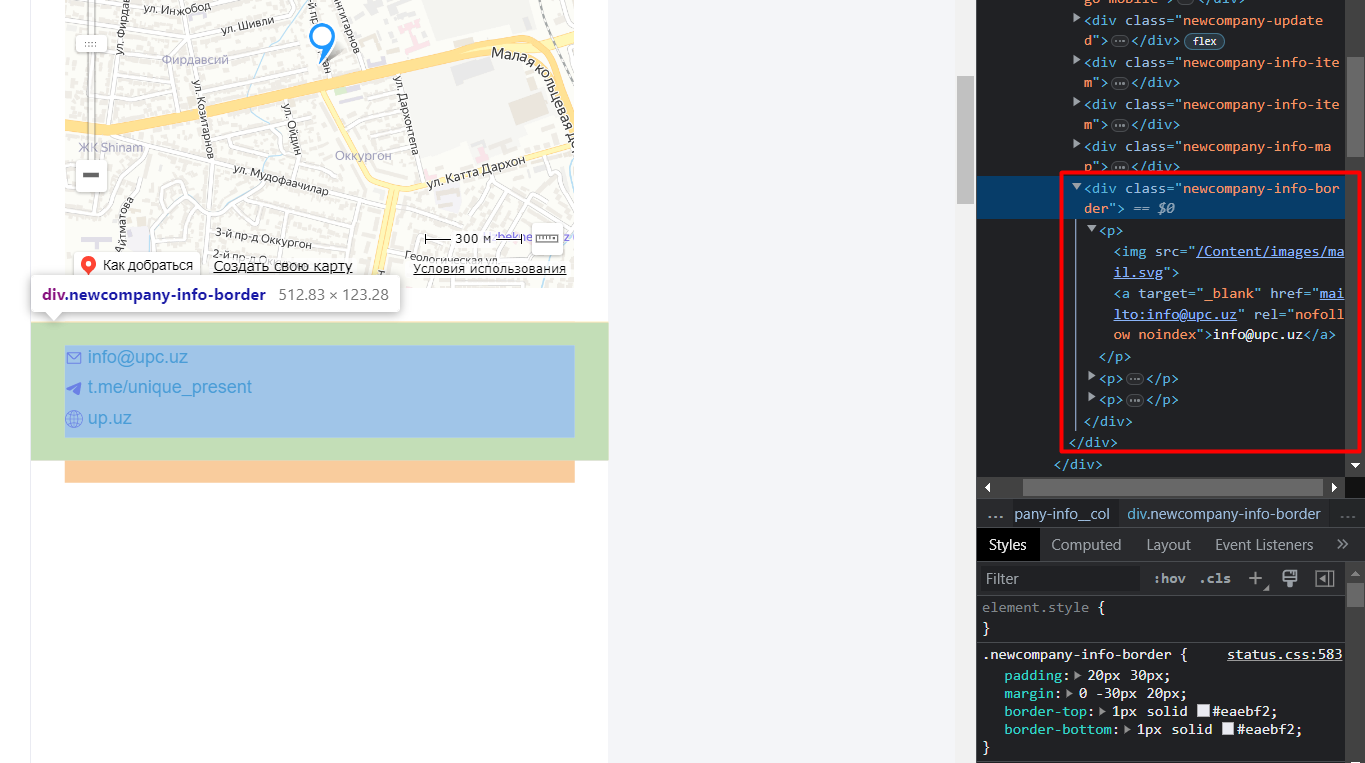Screen dimensions: 1365x763
Task: Switch to the Styles tab
Action: [1008, 545]
